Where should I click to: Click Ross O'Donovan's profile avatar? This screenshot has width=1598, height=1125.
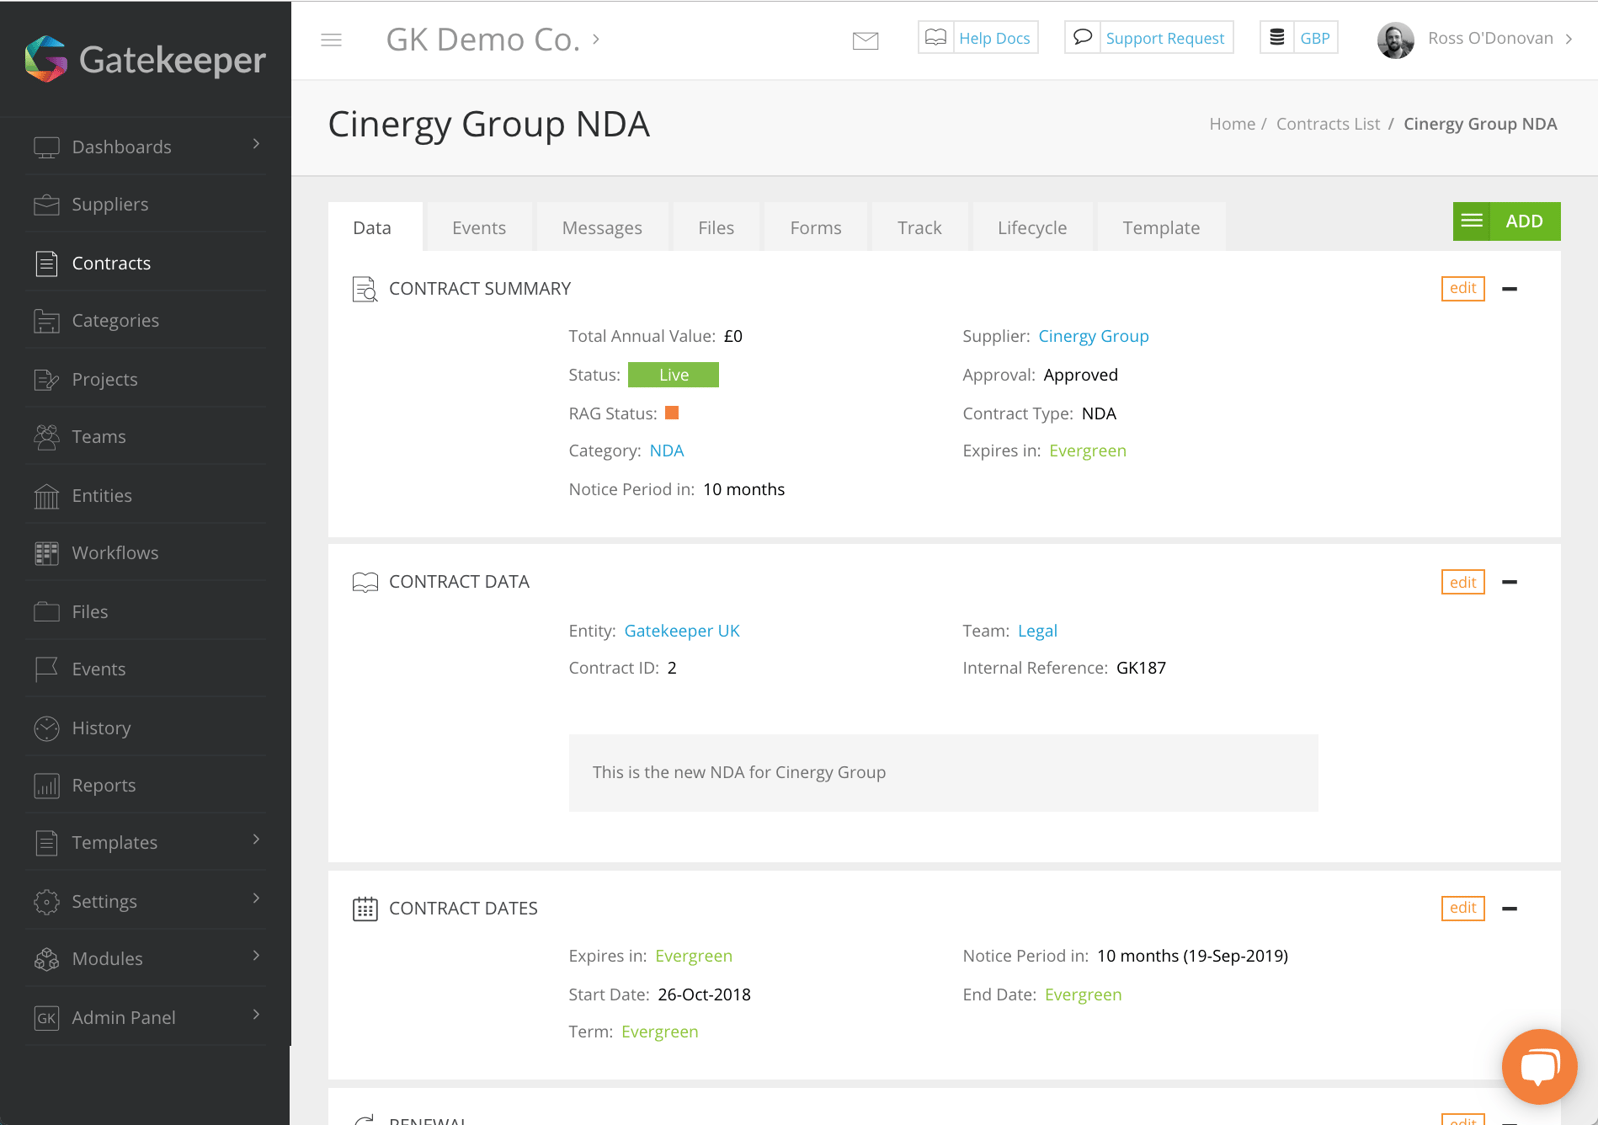pos(1395,39)
